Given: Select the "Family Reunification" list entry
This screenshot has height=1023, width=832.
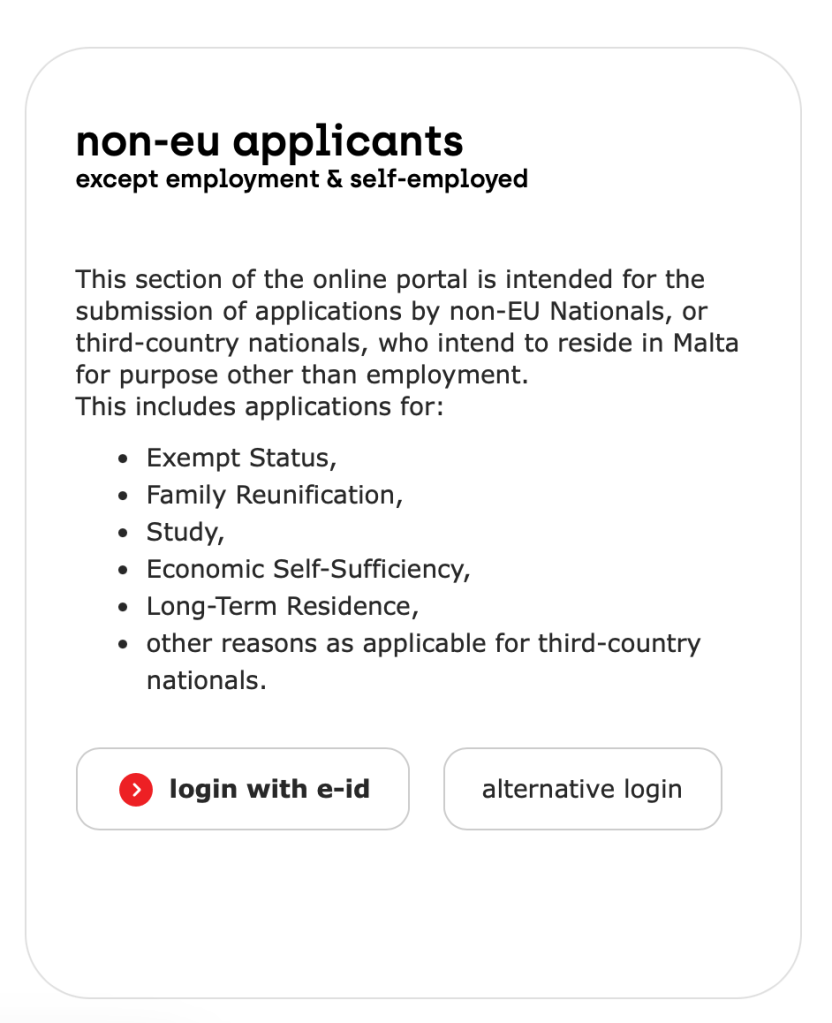Looking at the screenshot, I should click(274, 495).
